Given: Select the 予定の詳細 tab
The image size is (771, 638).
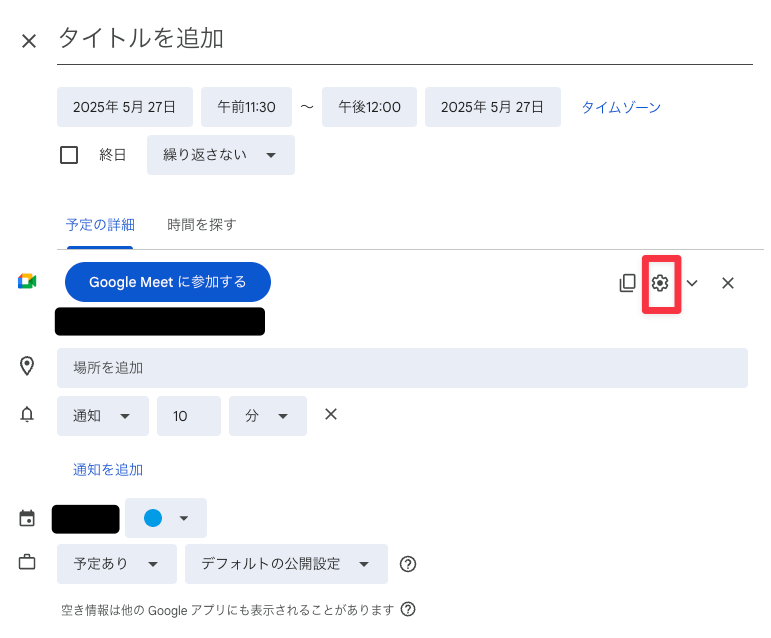Looking at the screenshot, I should coord(100,225).
